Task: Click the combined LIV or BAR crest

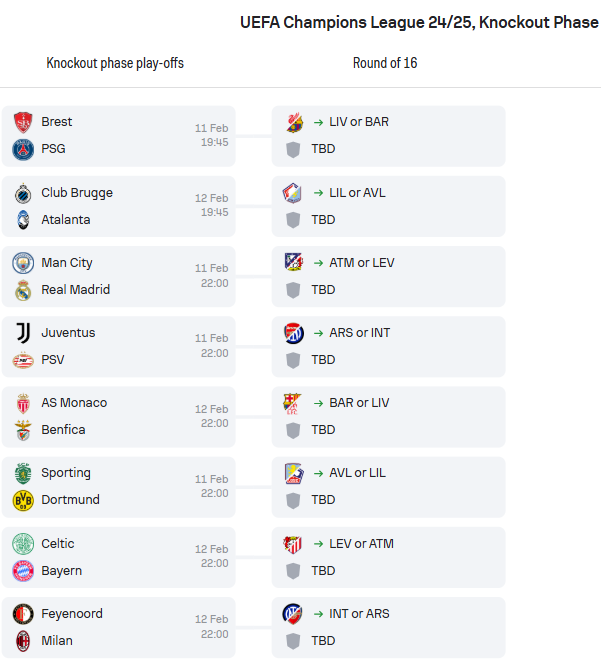Action: point(294,123)
